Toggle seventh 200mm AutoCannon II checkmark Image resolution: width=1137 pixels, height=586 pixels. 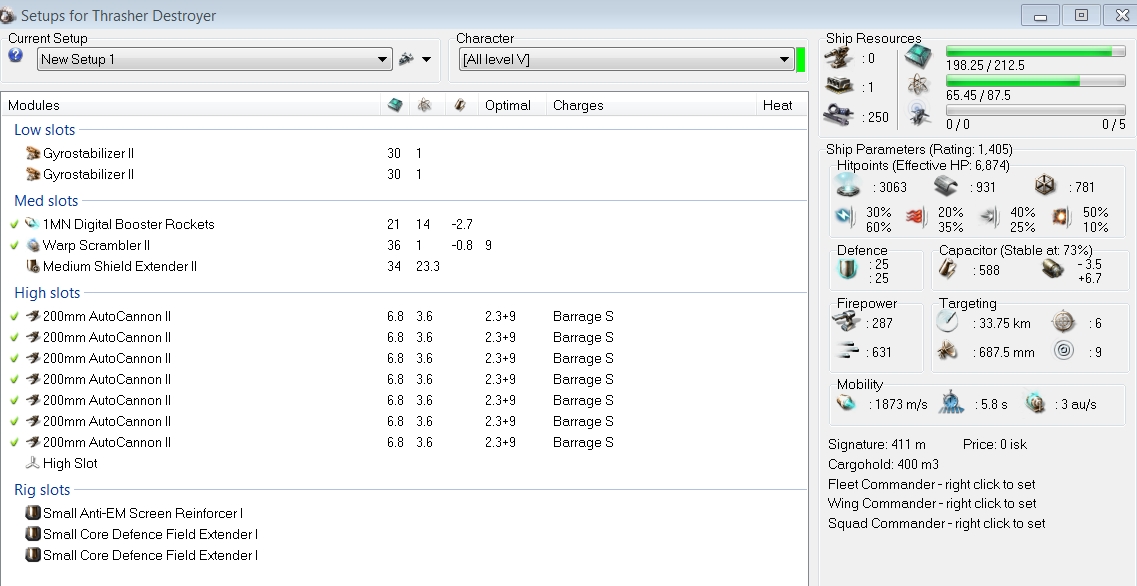14,442
